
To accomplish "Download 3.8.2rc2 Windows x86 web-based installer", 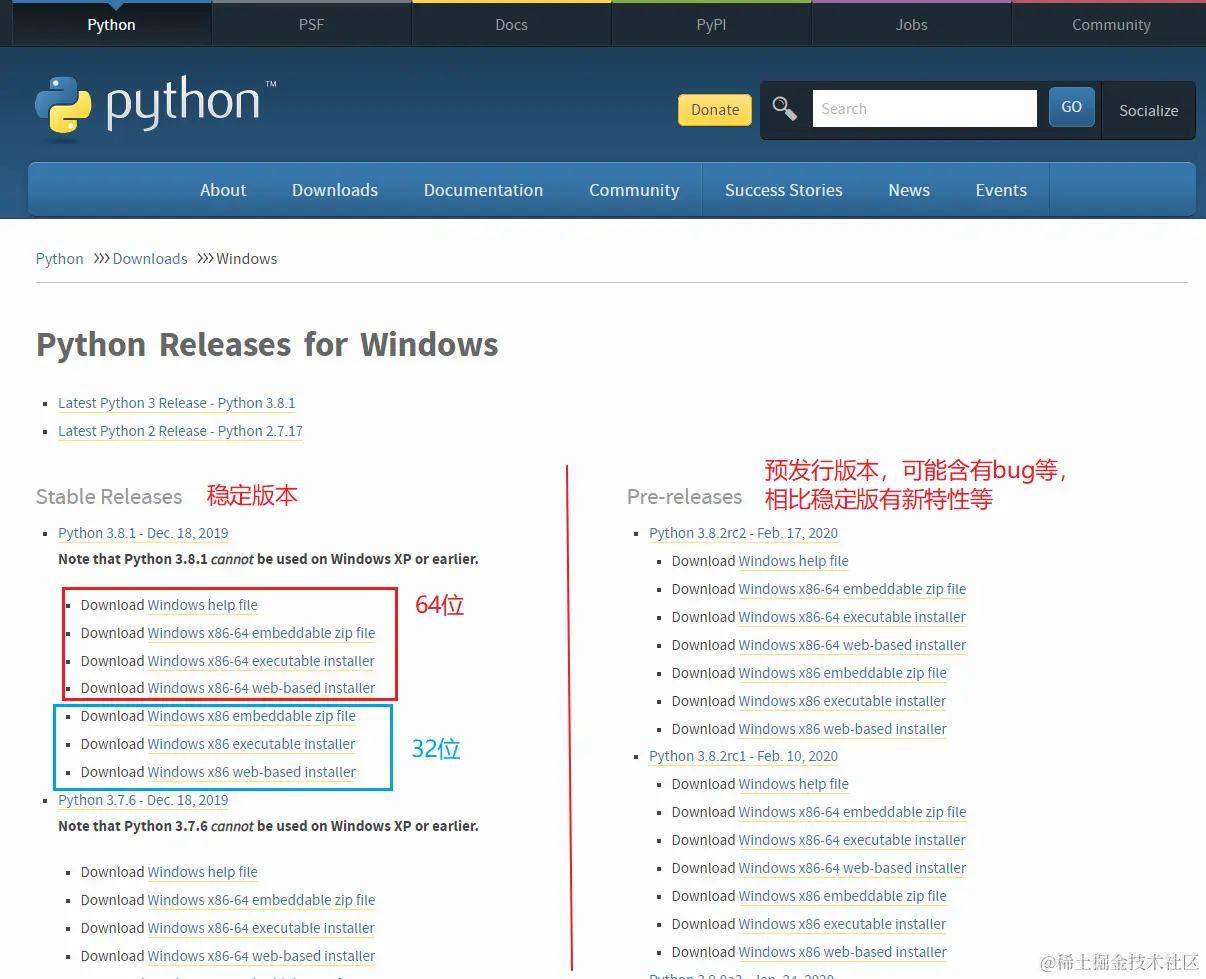I will [x=843, y=729].
